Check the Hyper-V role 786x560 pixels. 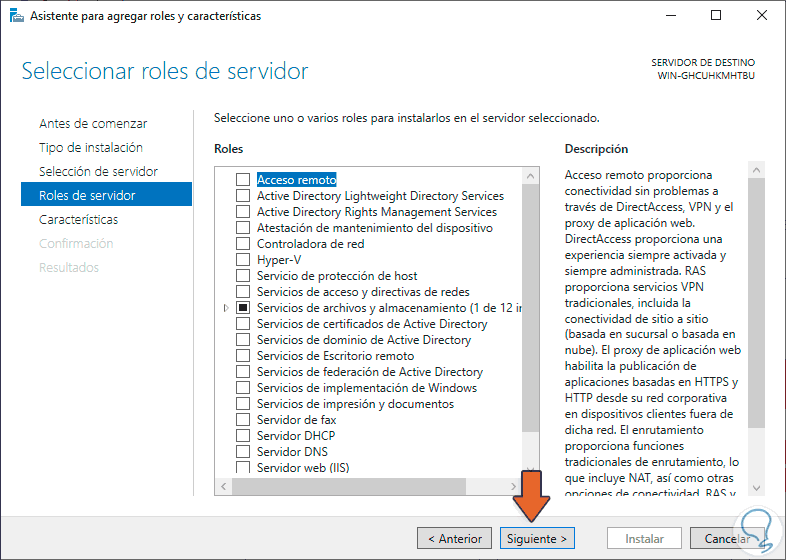[243, 260]
